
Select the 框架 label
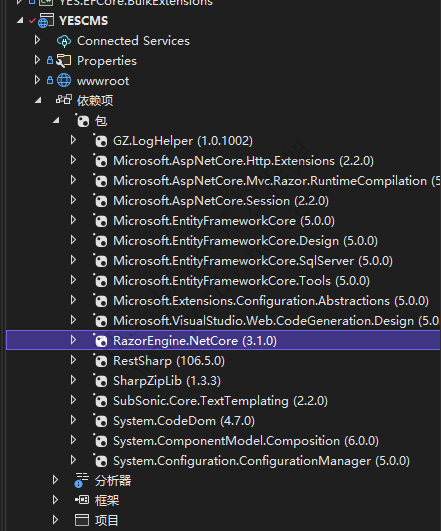[x=107, y=501]
